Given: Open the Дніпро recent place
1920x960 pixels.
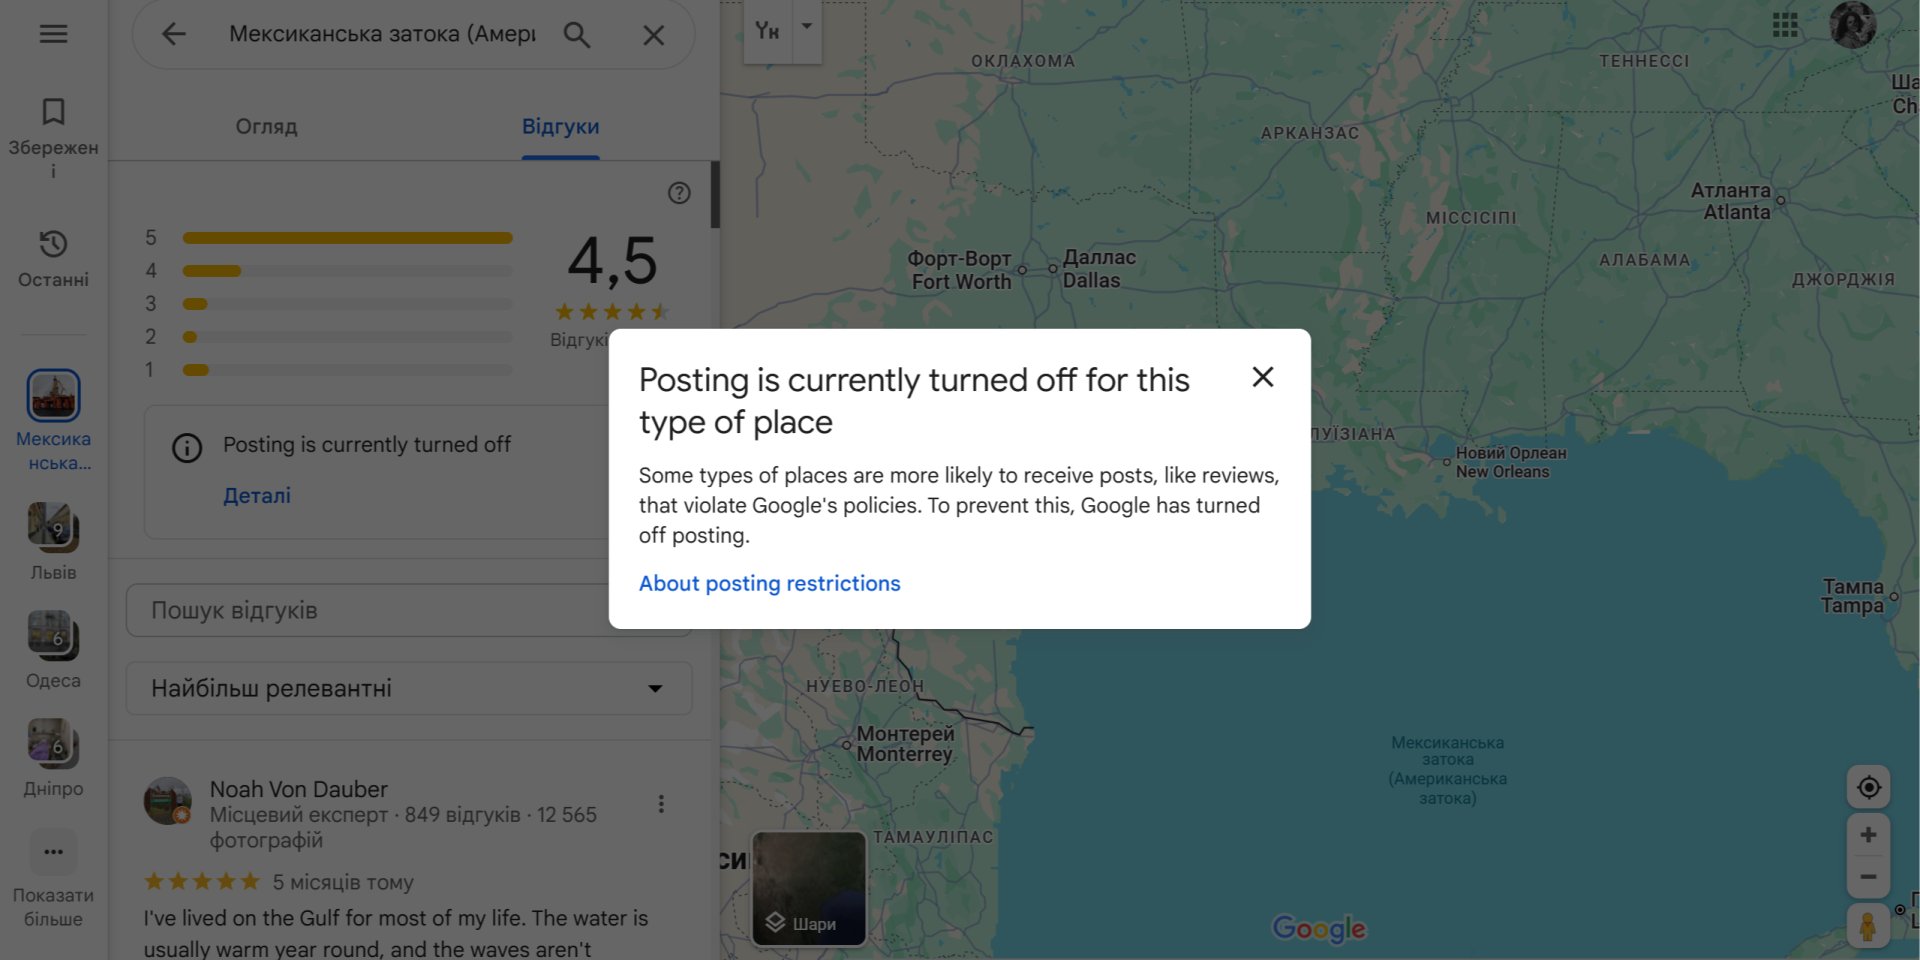Looking at the screenshot, I should pyautogui.click(x=53, y=743).
